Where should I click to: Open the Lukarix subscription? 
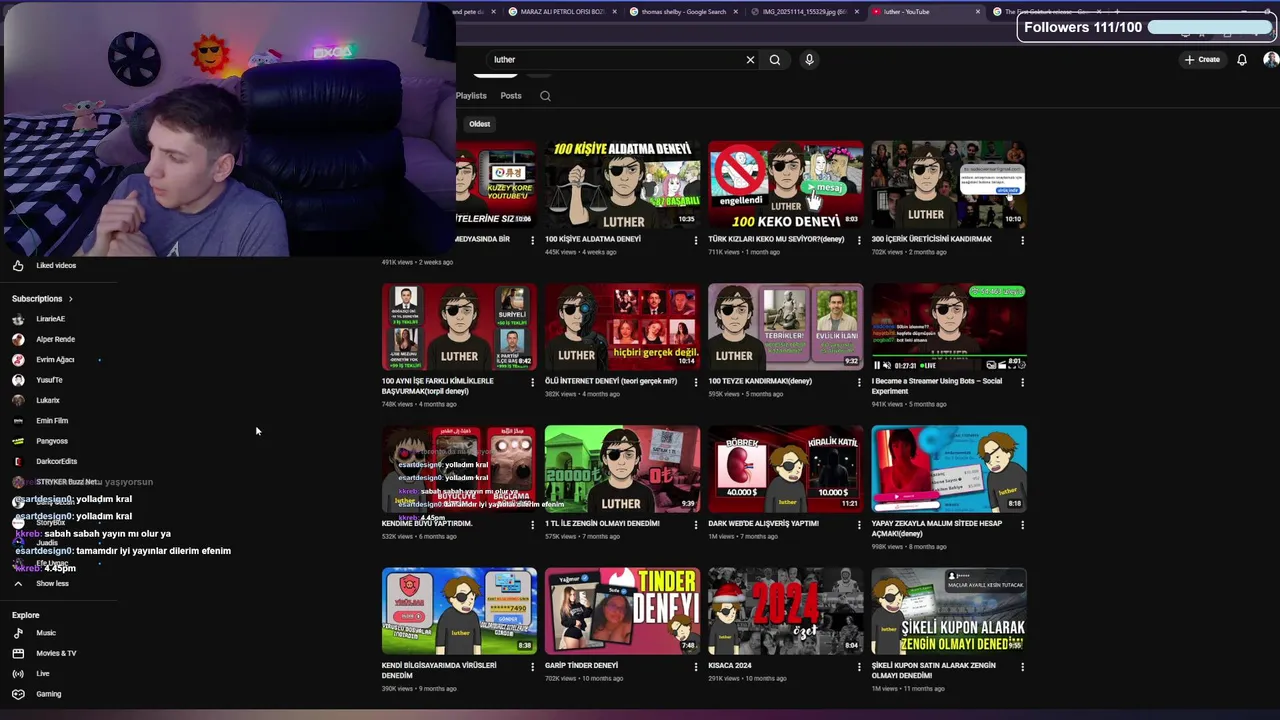48,401
